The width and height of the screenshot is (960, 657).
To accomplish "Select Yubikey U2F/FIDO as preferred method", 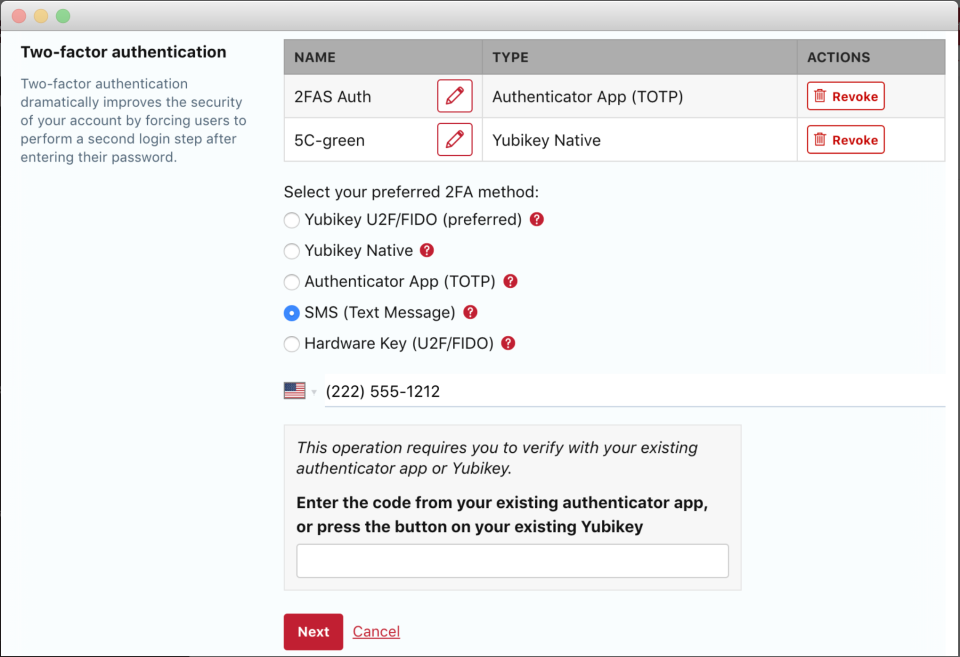I will click(291, 219).
